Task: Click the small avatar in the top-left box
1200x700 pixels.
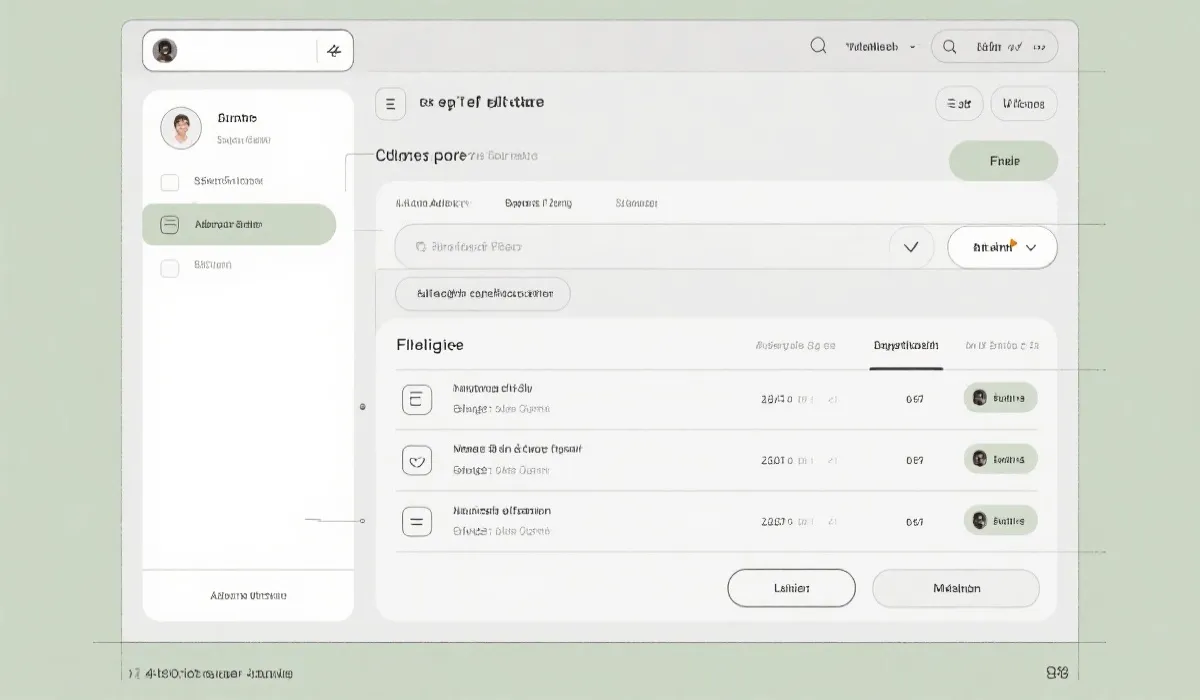Action: pos(165,51)
